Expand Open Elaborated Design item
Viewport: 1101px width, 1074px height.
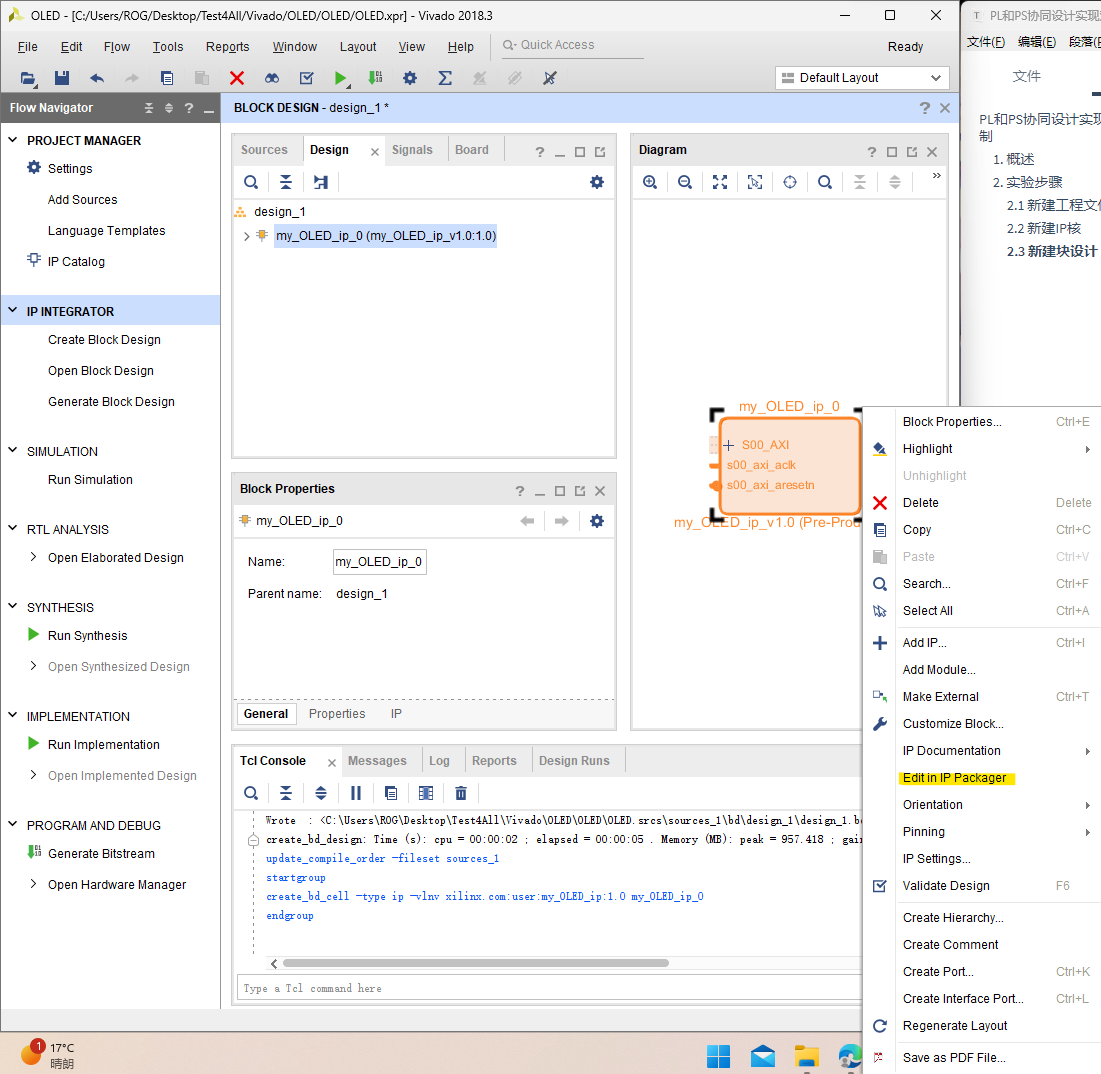(x=33, y=557)
